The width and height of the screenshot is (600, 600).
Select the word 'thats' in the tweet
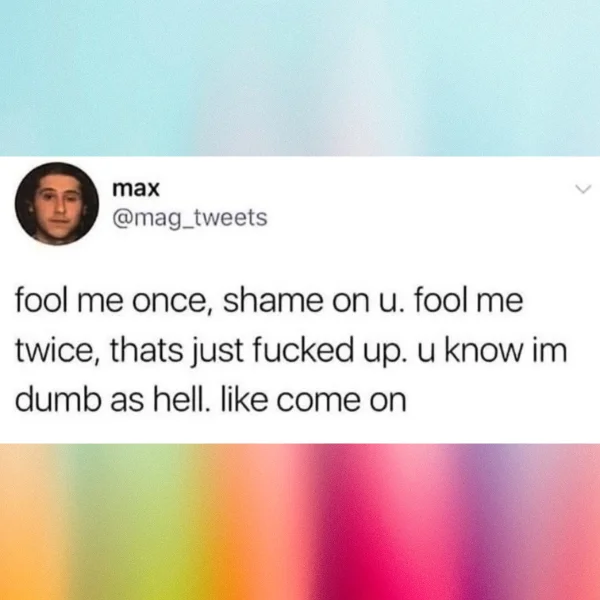[147, 351]
